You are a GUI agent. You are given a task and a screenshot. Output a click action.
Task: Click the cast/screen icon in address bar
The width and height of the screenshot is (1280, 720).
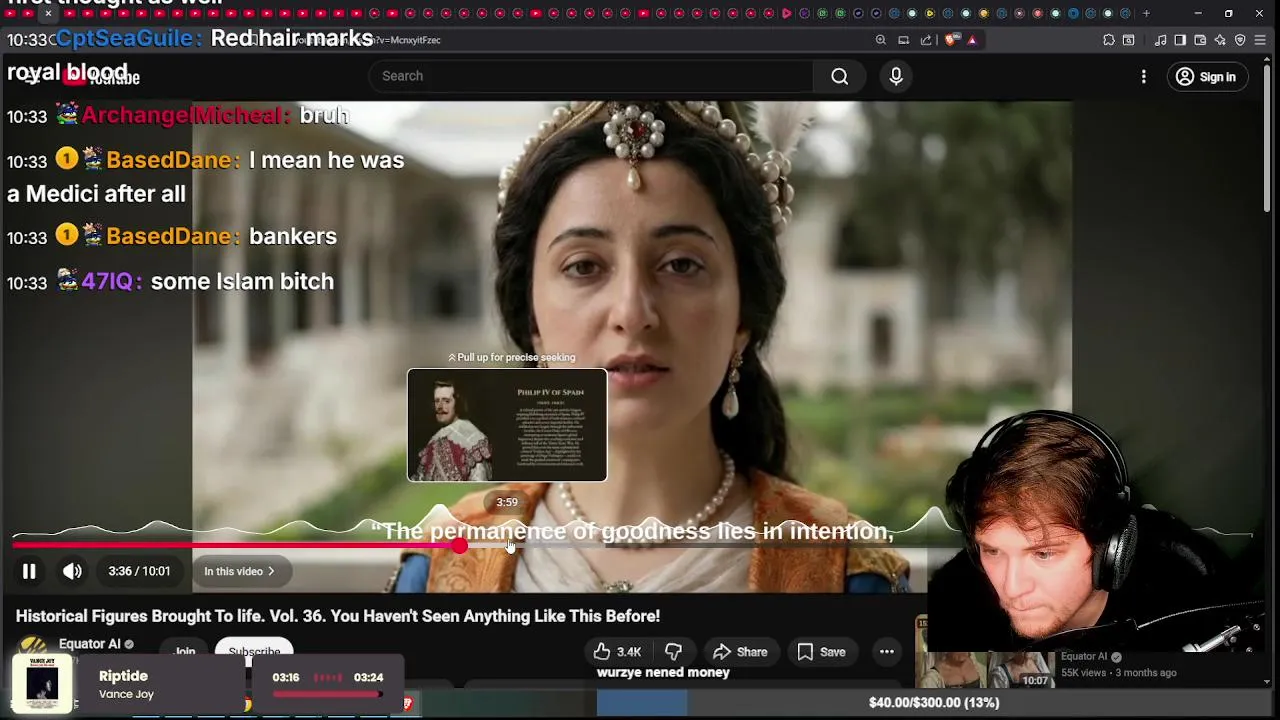coord(904,40)
